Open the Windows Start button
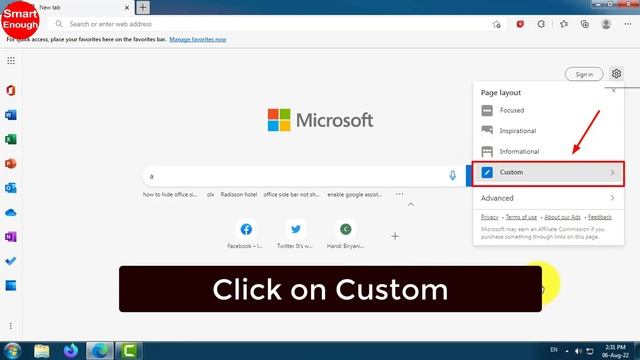This screenshot has width=640, height=360. coord(12,351)
